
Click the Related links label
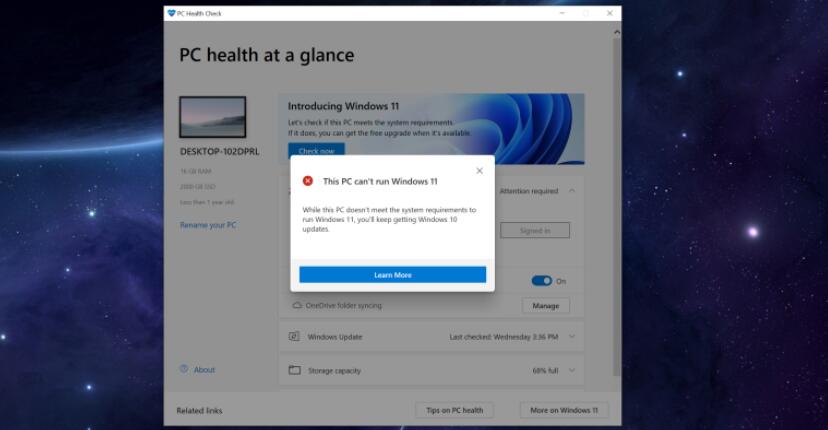(x=200, y=410)
